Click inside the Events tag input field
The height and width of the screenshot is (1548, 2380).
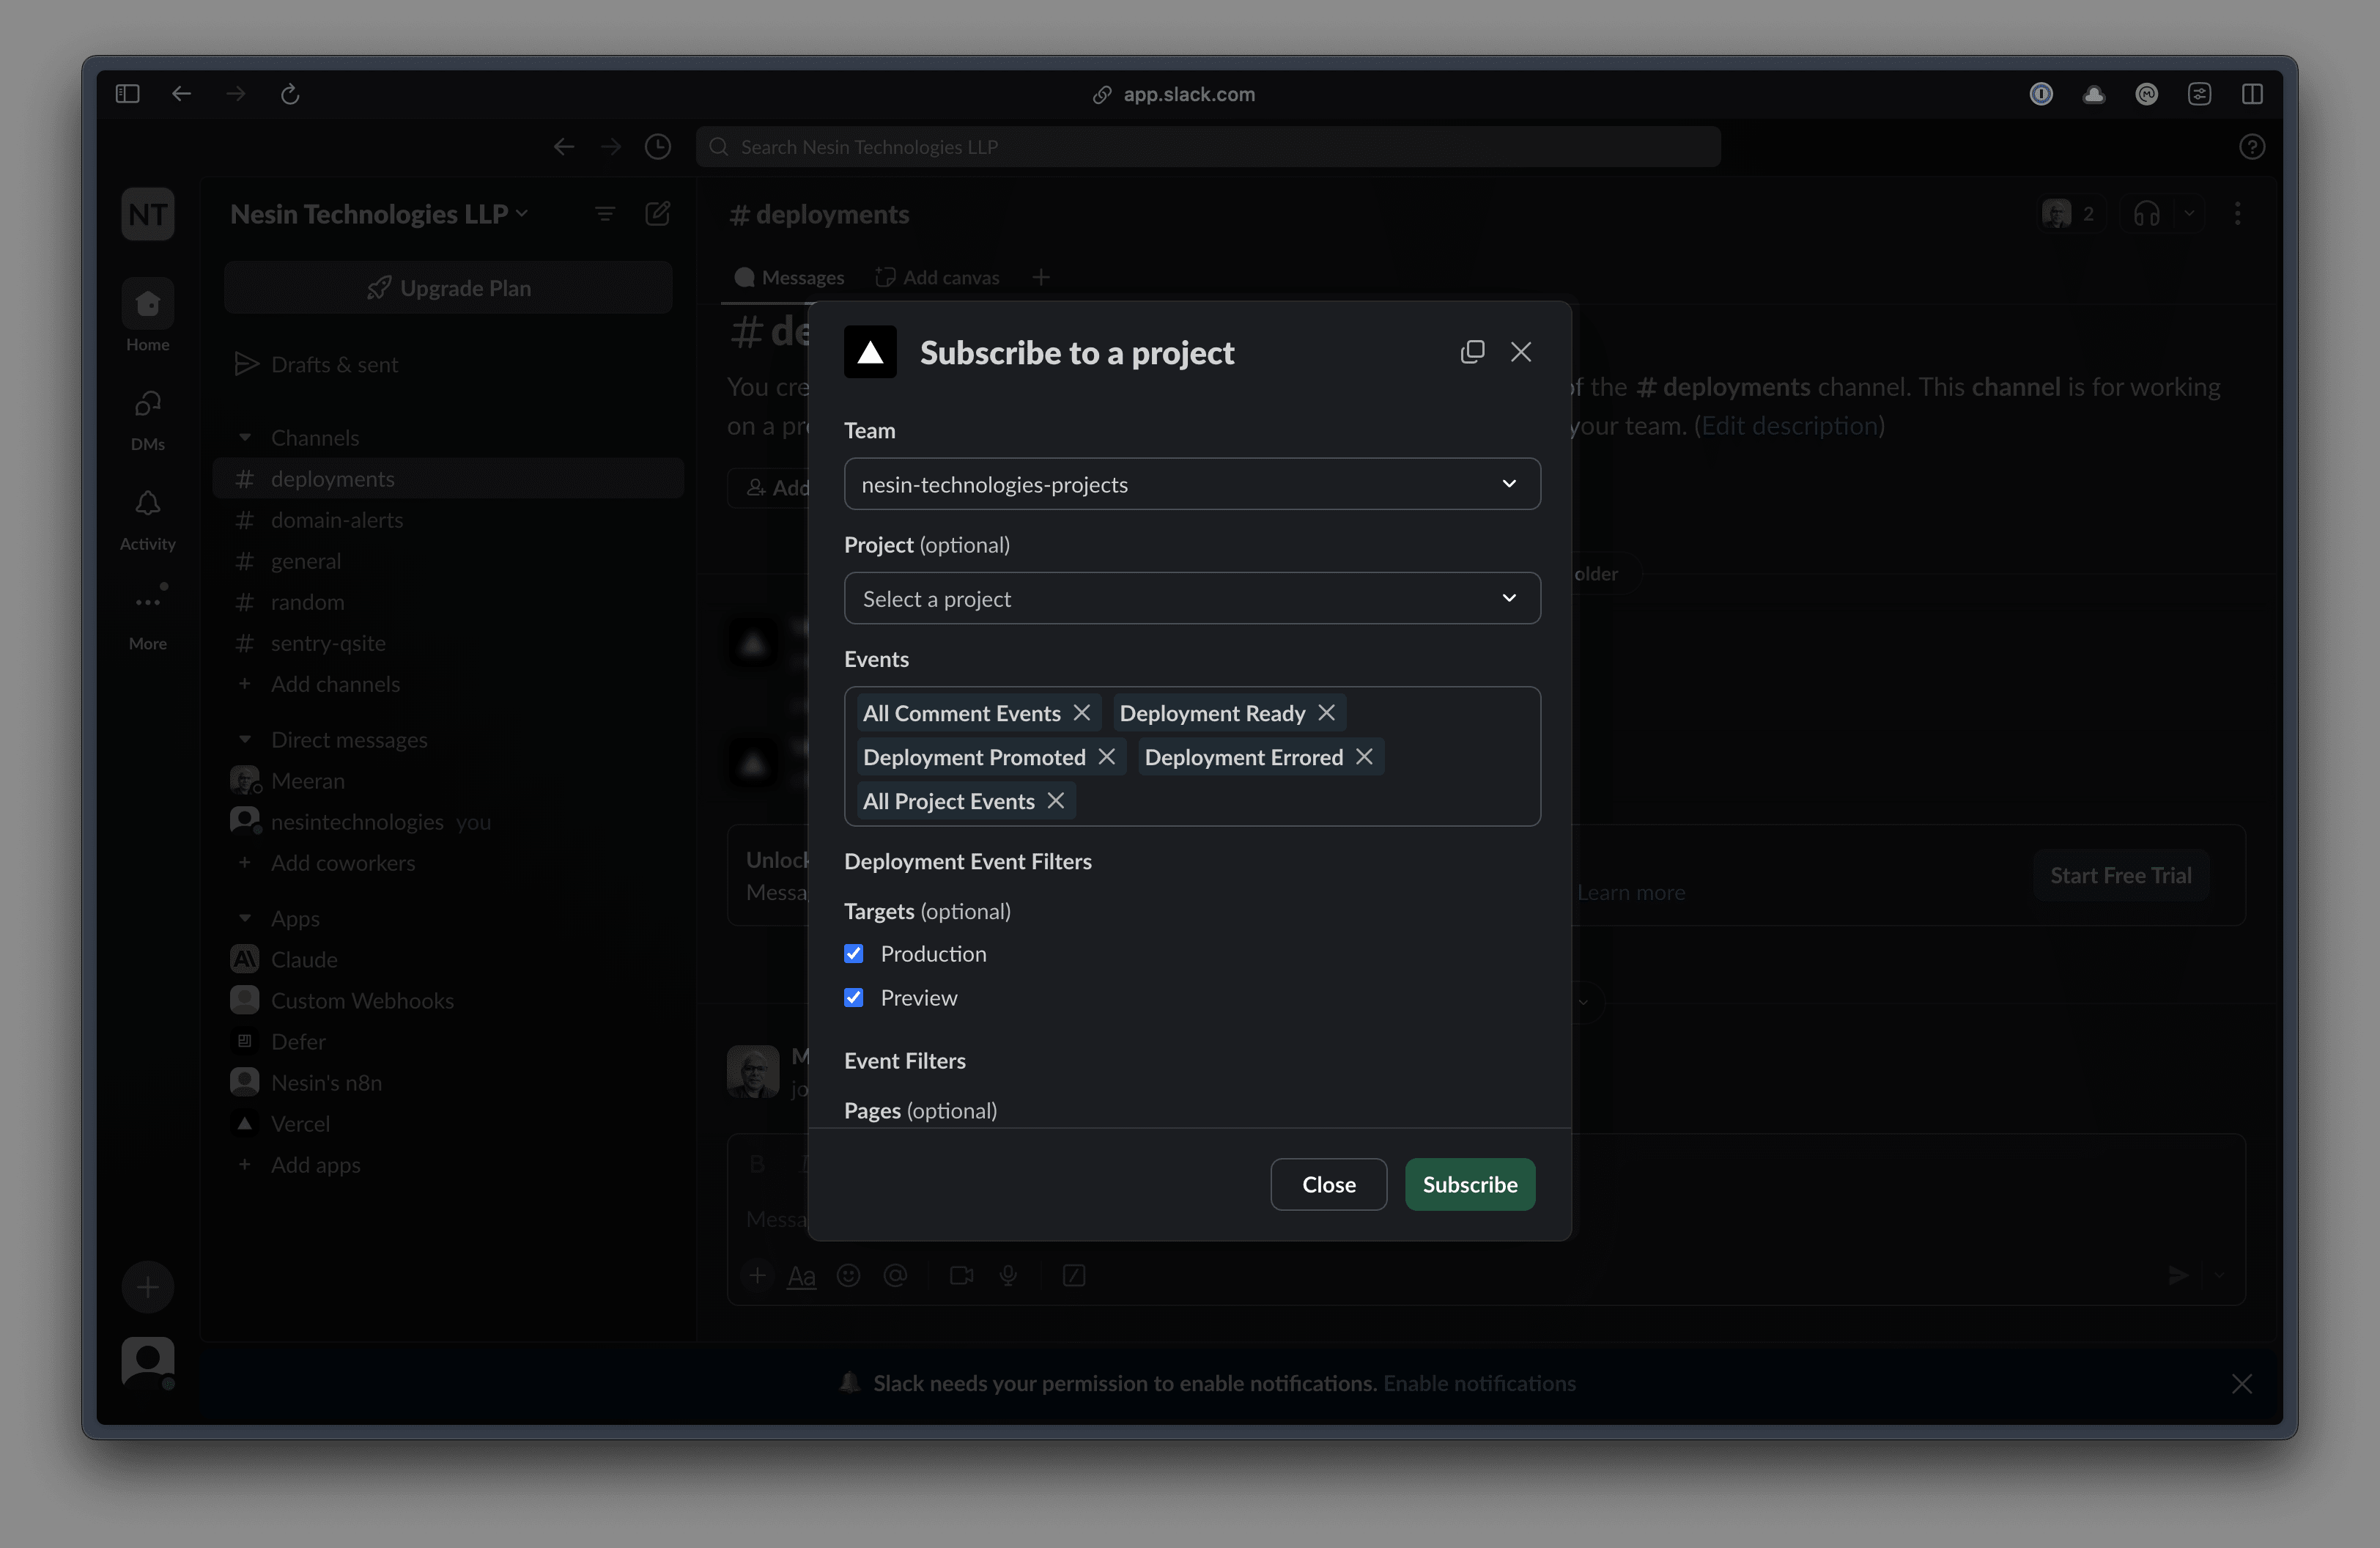[x=1300, y=801]
